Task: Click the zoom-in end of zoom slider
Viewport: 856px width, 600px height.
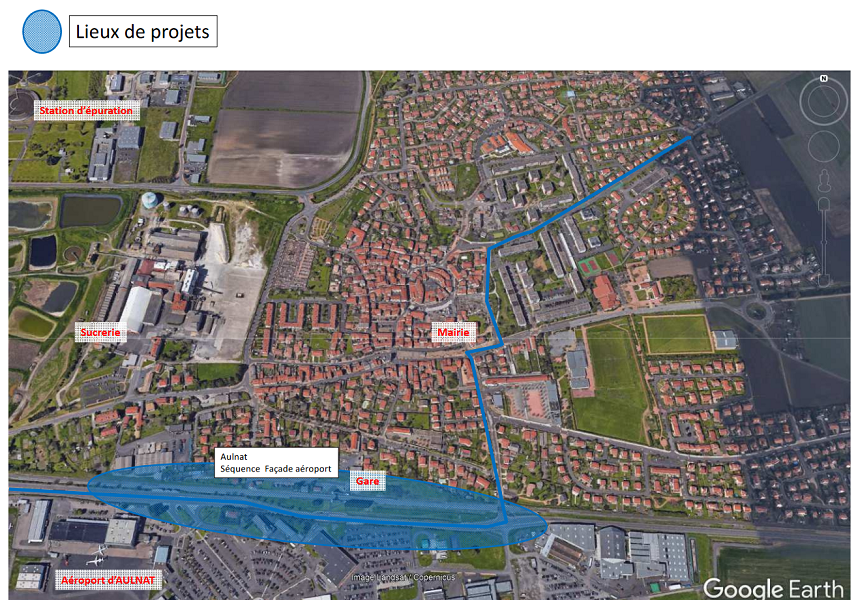Action: (824, 204)
